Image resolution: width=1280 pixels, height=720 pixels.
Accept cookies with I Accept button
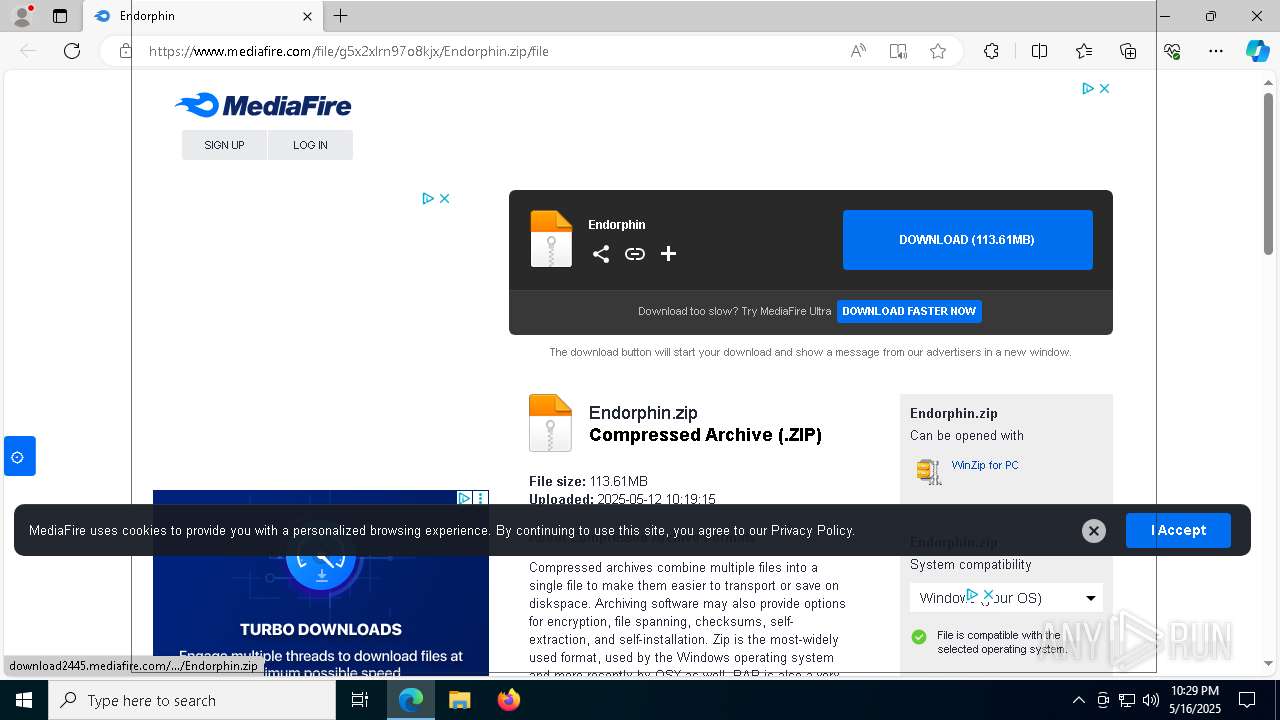click(x=1178, y=530)
